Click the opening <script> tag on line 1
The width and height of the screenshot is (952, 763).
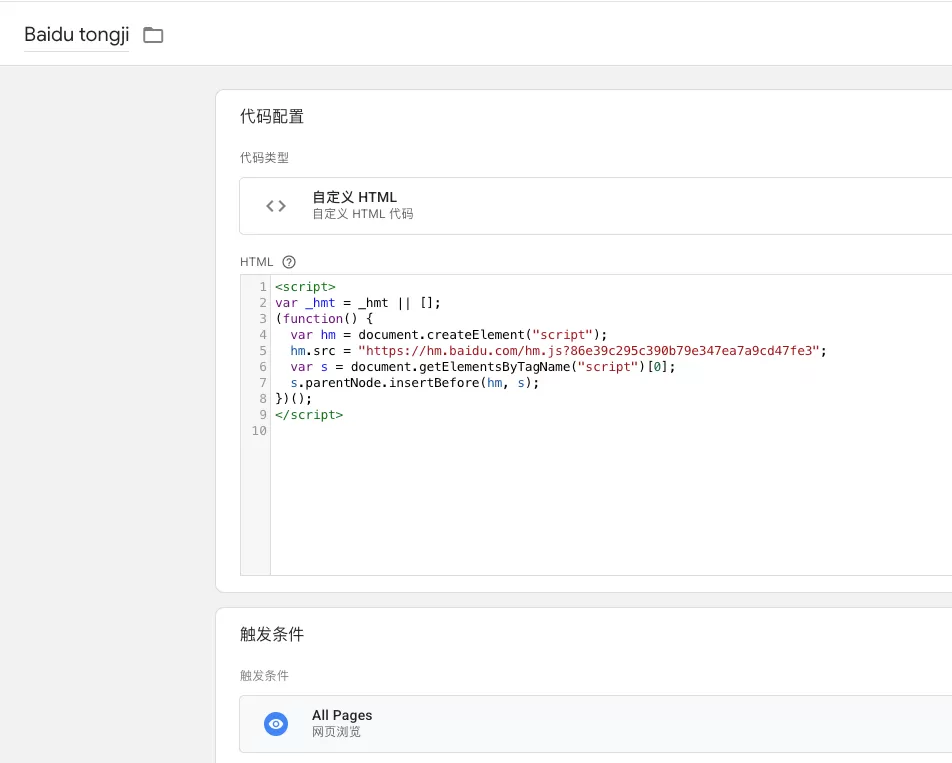coord(305,287)
